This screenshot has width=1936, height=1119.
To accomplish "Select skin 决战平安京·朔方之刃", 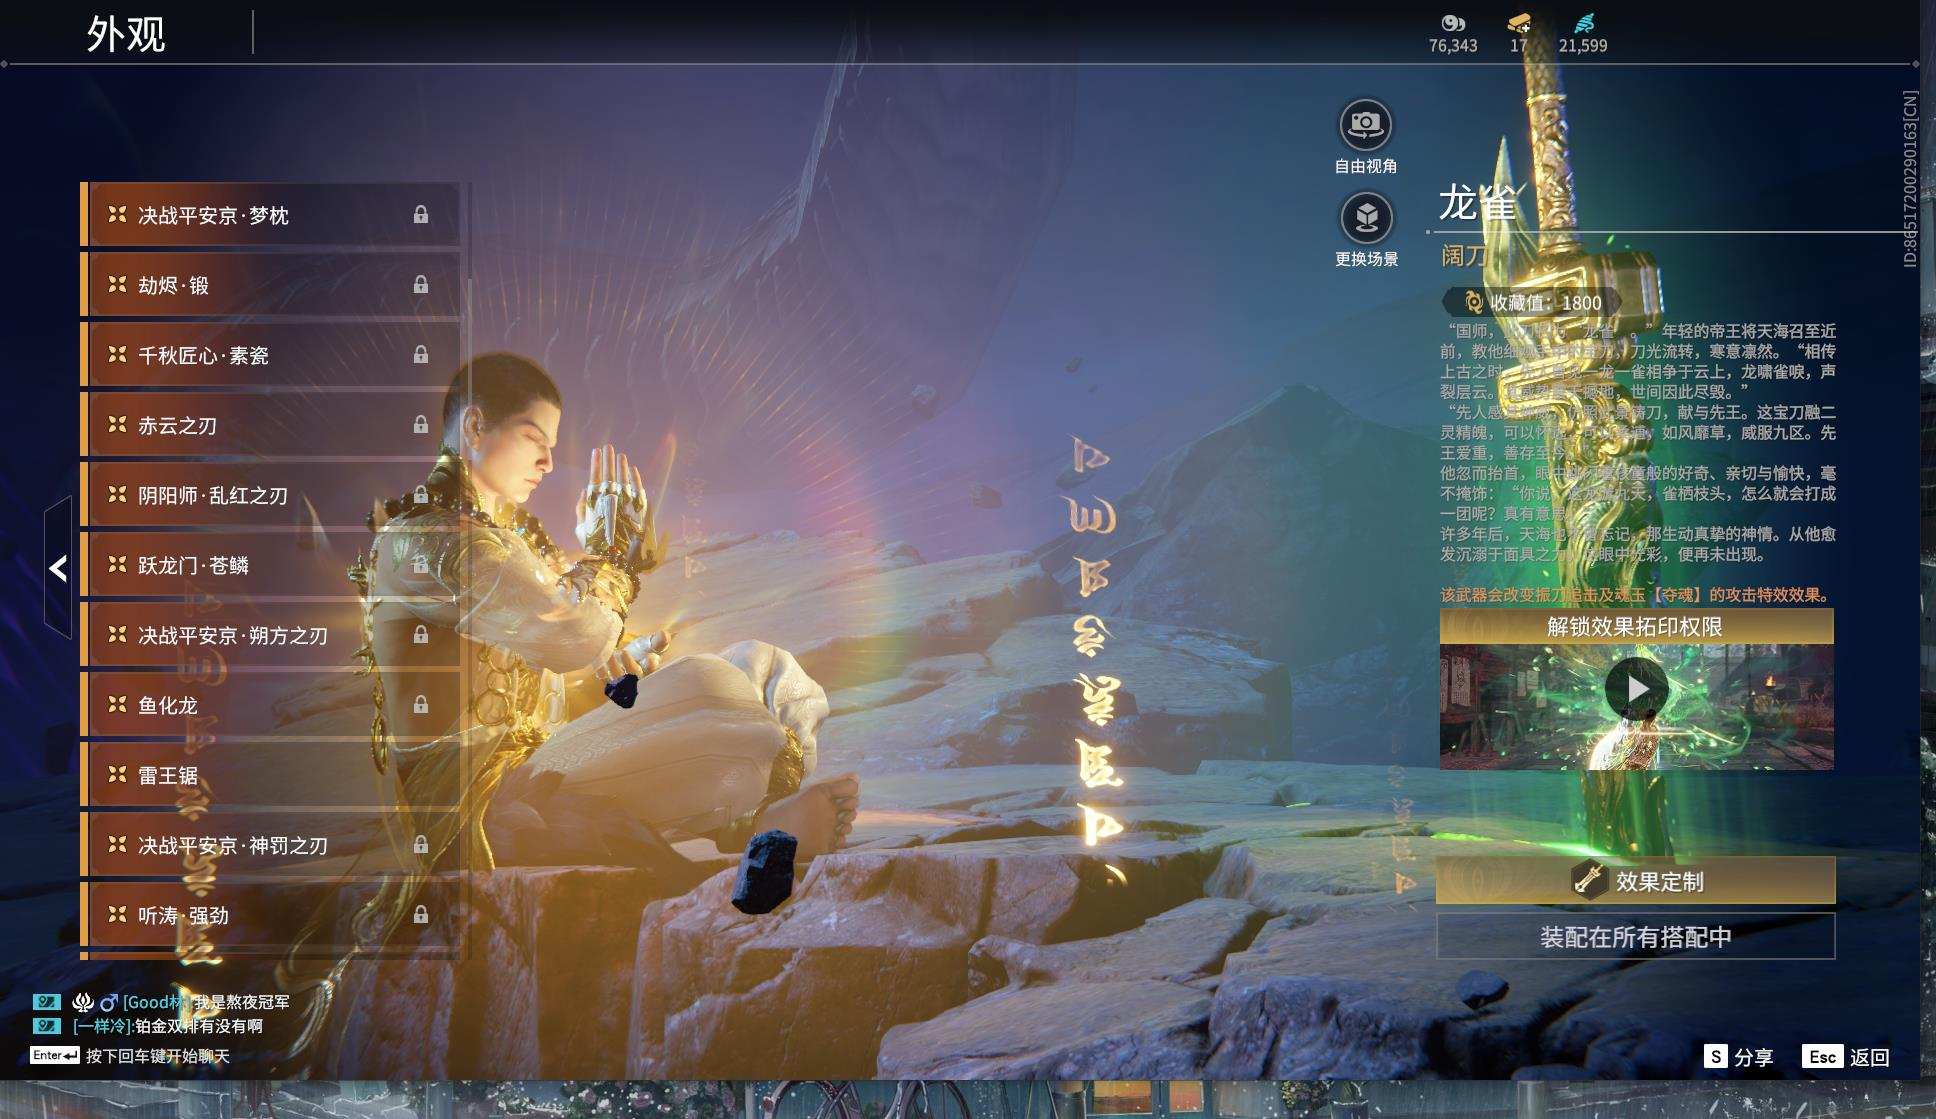I will pos(270,635).
